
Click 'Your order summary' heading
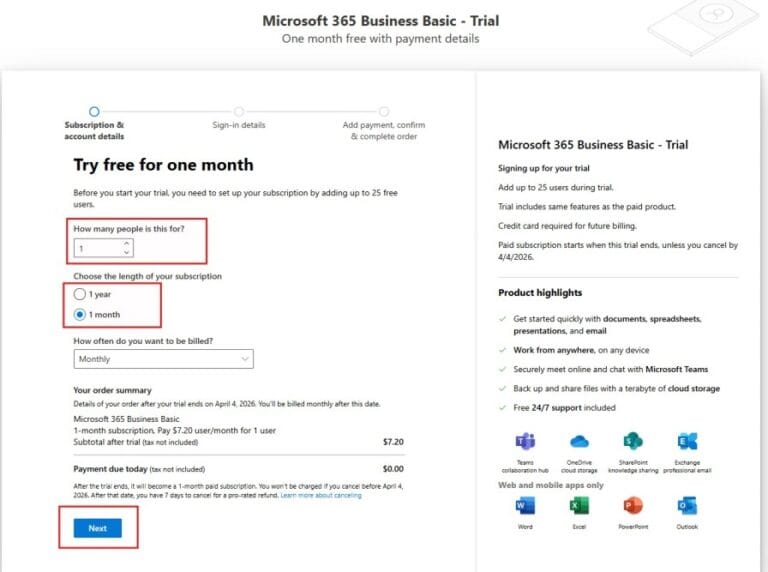click(112, 390)
